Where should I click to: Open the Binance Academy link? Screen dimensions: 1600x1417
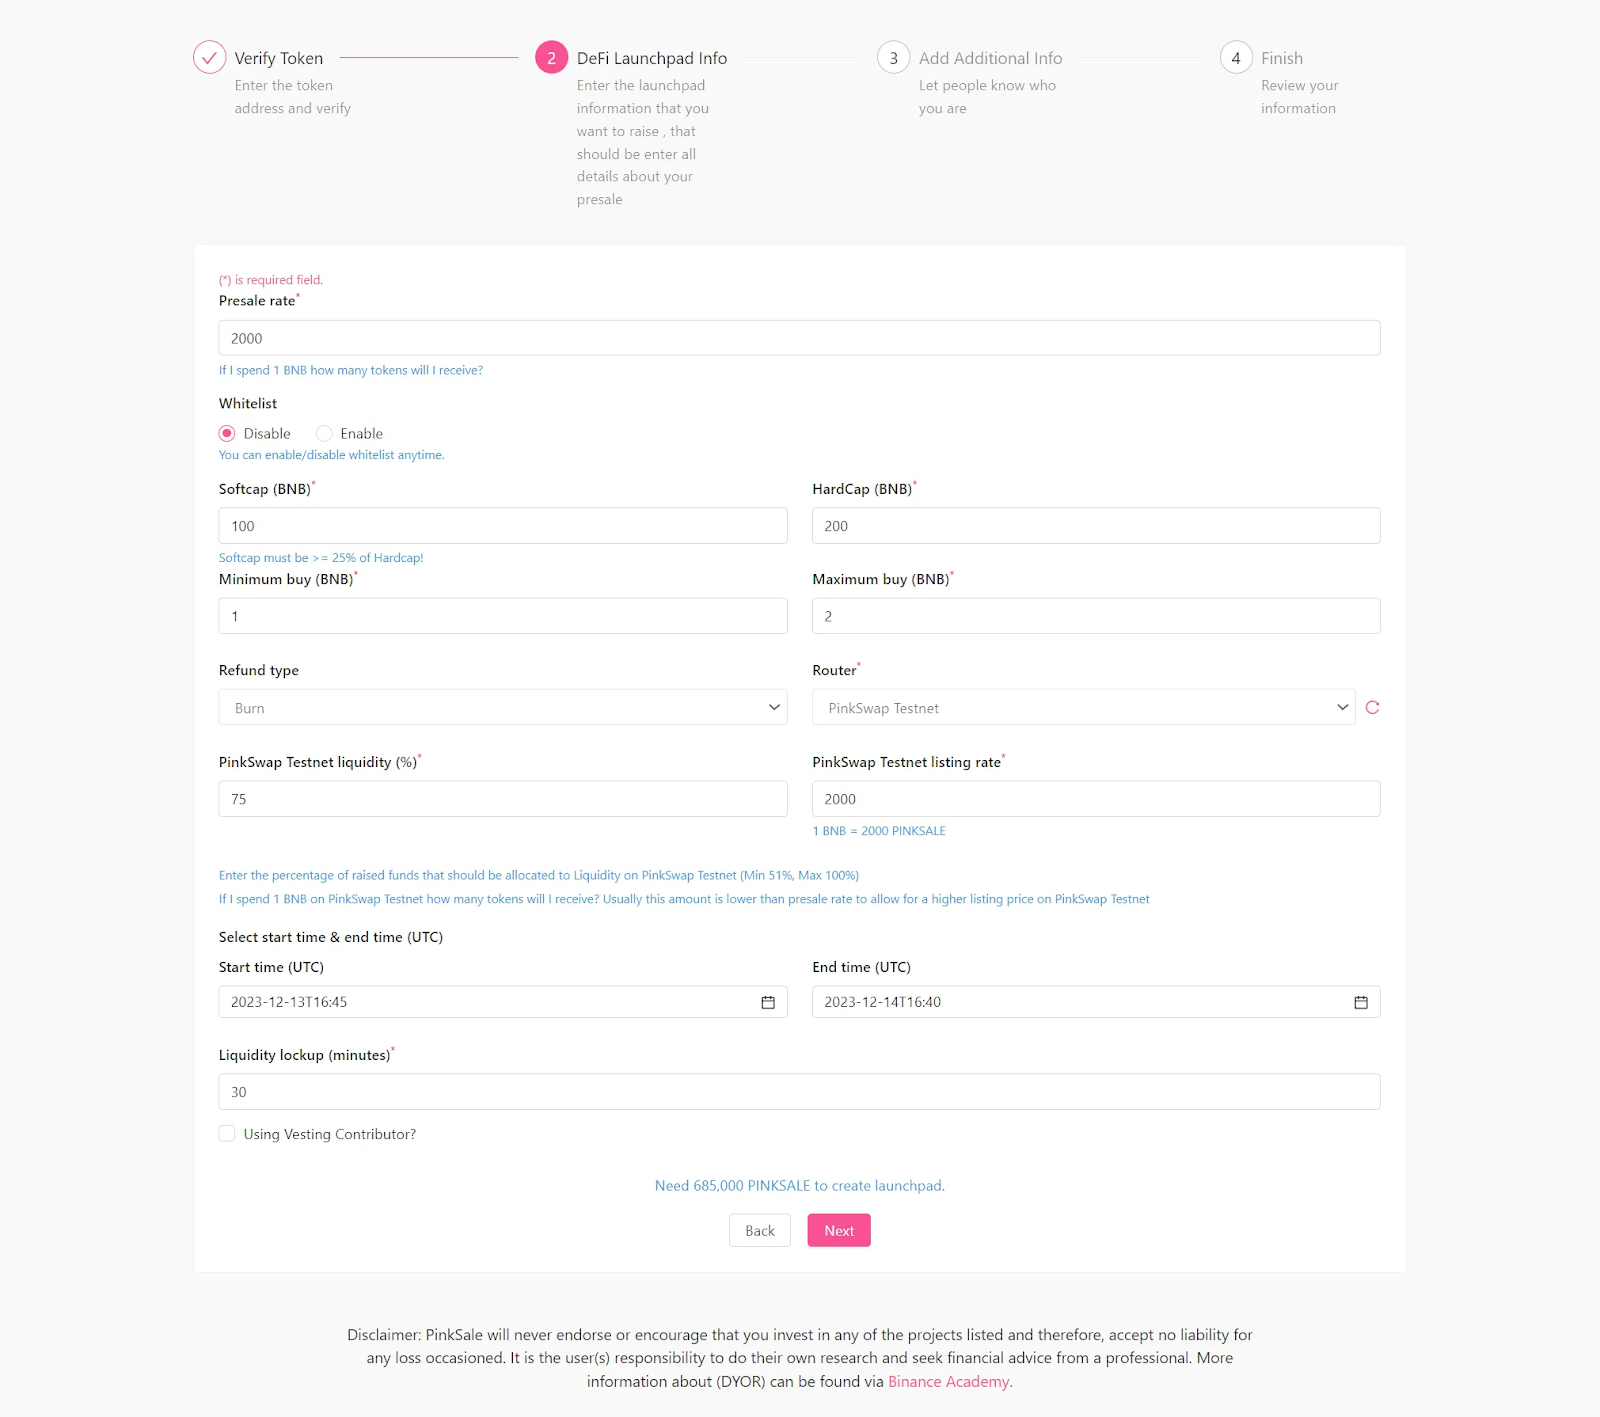(949, 1381)
